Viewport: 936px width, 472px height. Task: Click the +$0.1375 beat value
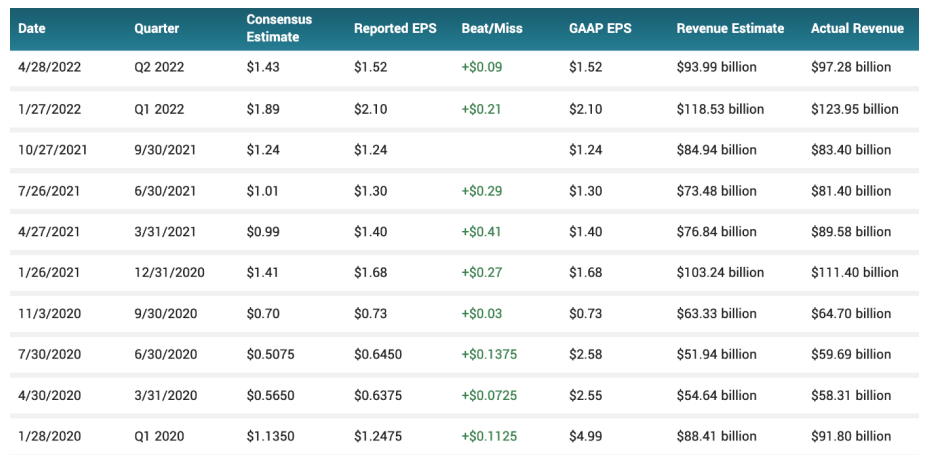489,354
